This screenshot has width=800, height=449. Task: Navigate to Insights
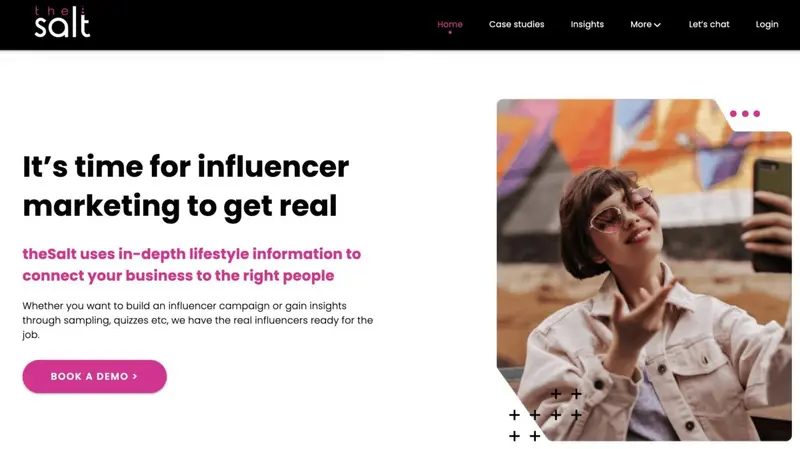coord(587,24)
